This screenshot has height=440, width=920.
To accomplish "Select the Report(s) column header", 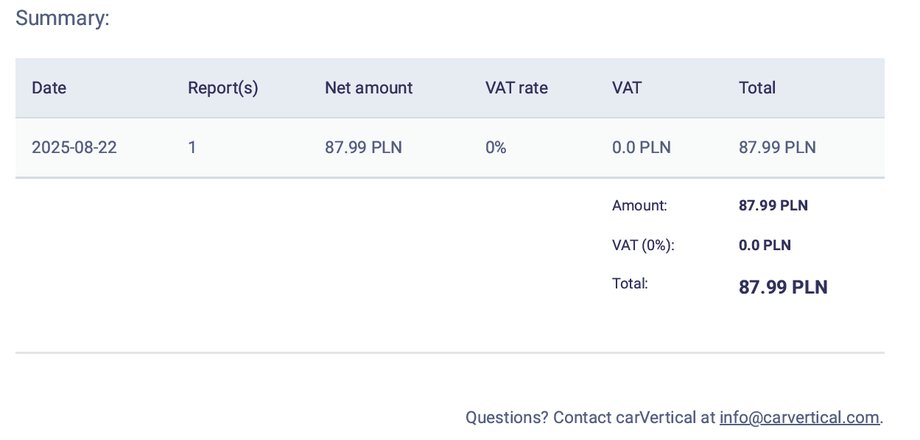I will [x=223, y=88].
